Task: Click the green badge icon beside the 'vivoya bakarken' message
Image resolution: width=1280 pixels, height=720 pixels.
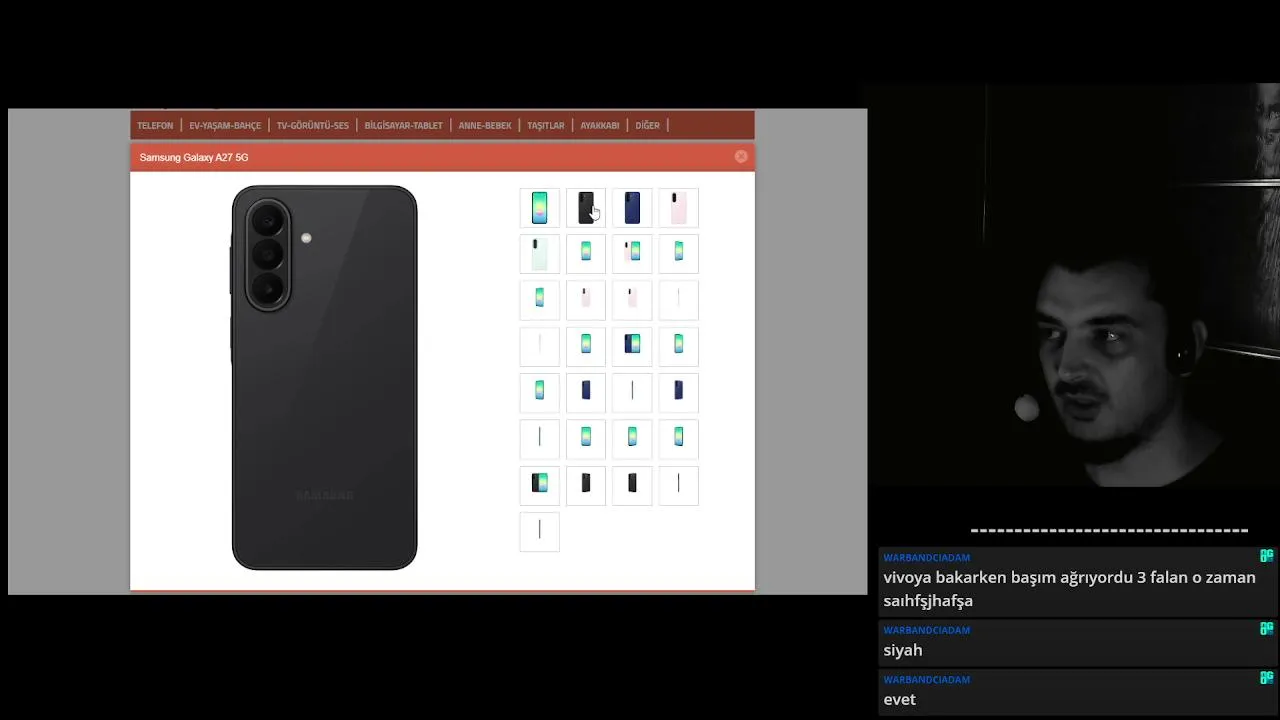Action: tap(1267, 556)
